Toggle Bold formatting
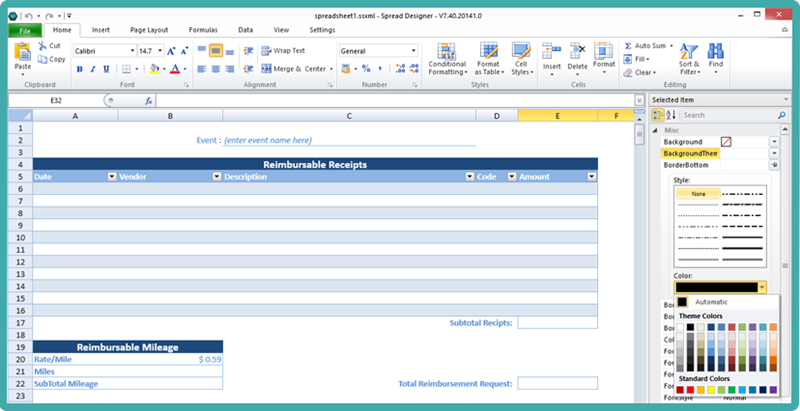 (79, 69)
